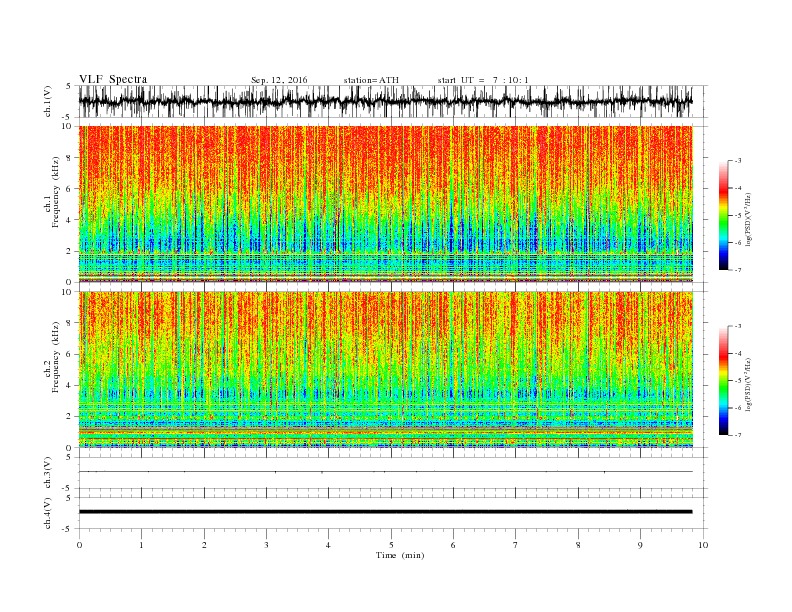Click the "5" tick on the ch.4(V) axis
This screenshot has width=792, height=612.
70,497
